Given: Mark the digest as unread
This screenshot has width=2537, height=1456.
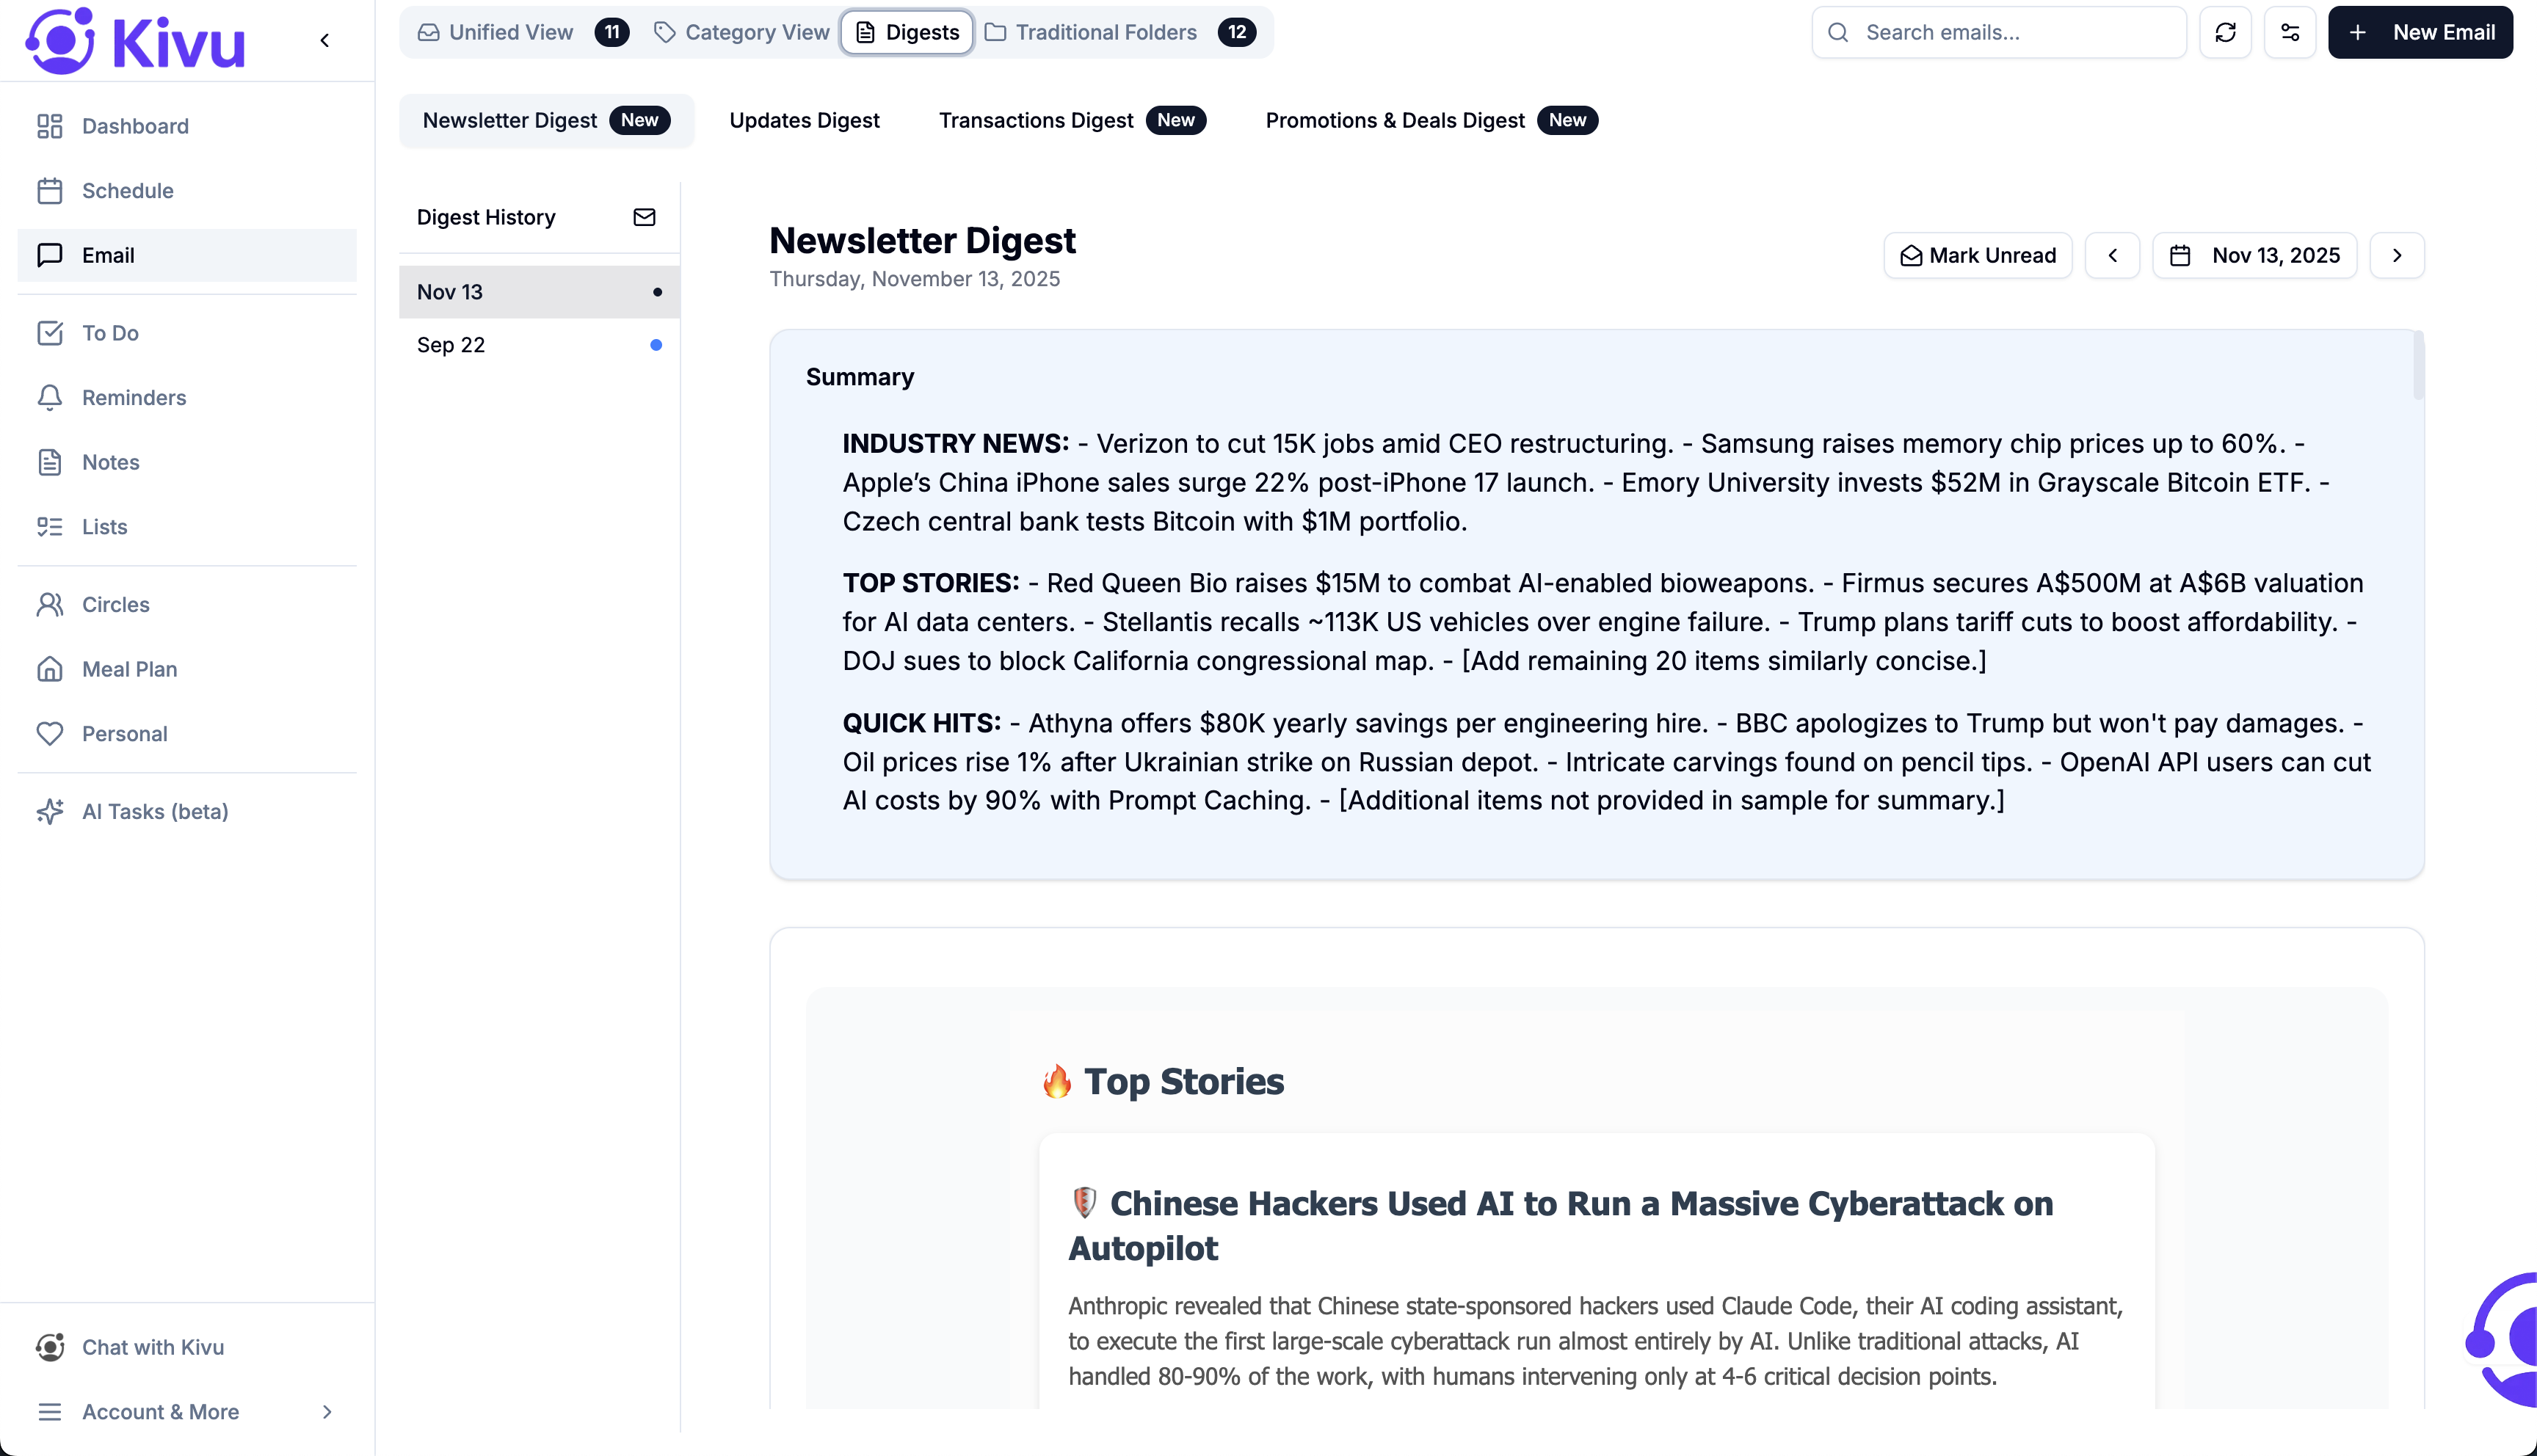Looking at the screenshot, I should [1977, 255].
